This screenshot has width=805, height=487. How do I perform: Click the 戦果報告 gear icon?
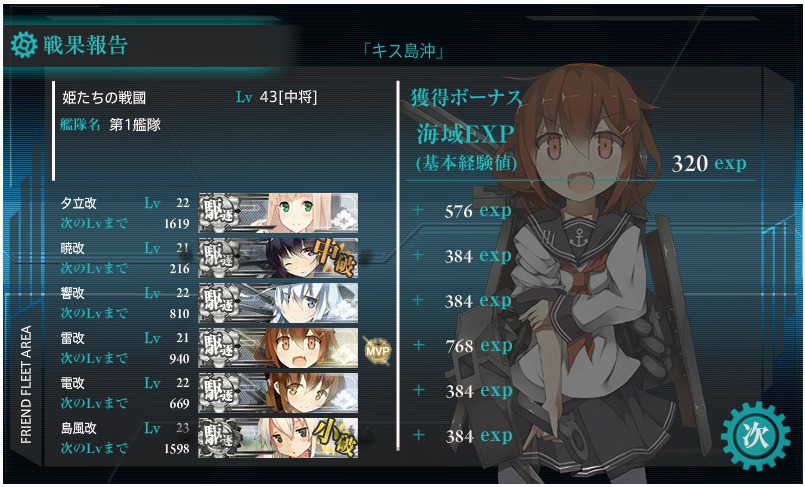(x=24, y=45)
